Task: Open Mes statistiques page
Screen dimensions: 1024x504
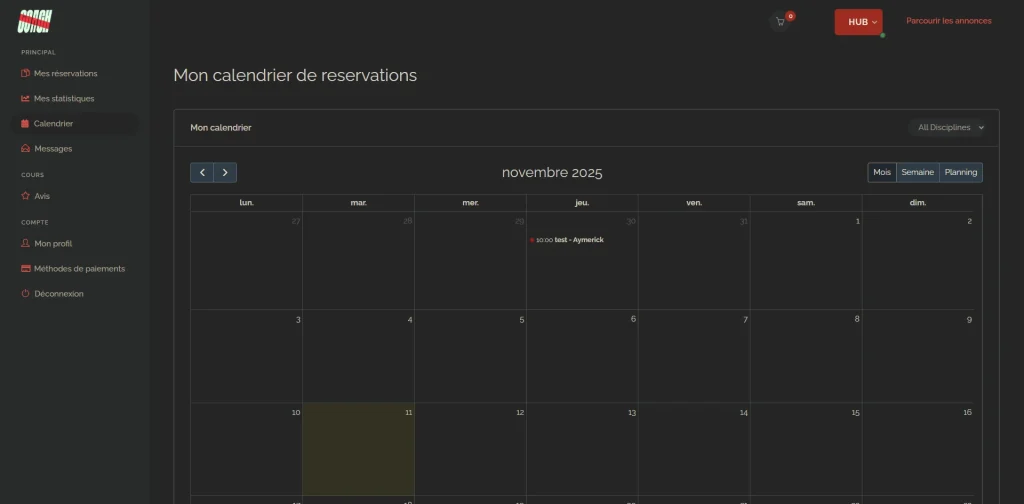Action: pyautogui.click(x=64, y=99)
